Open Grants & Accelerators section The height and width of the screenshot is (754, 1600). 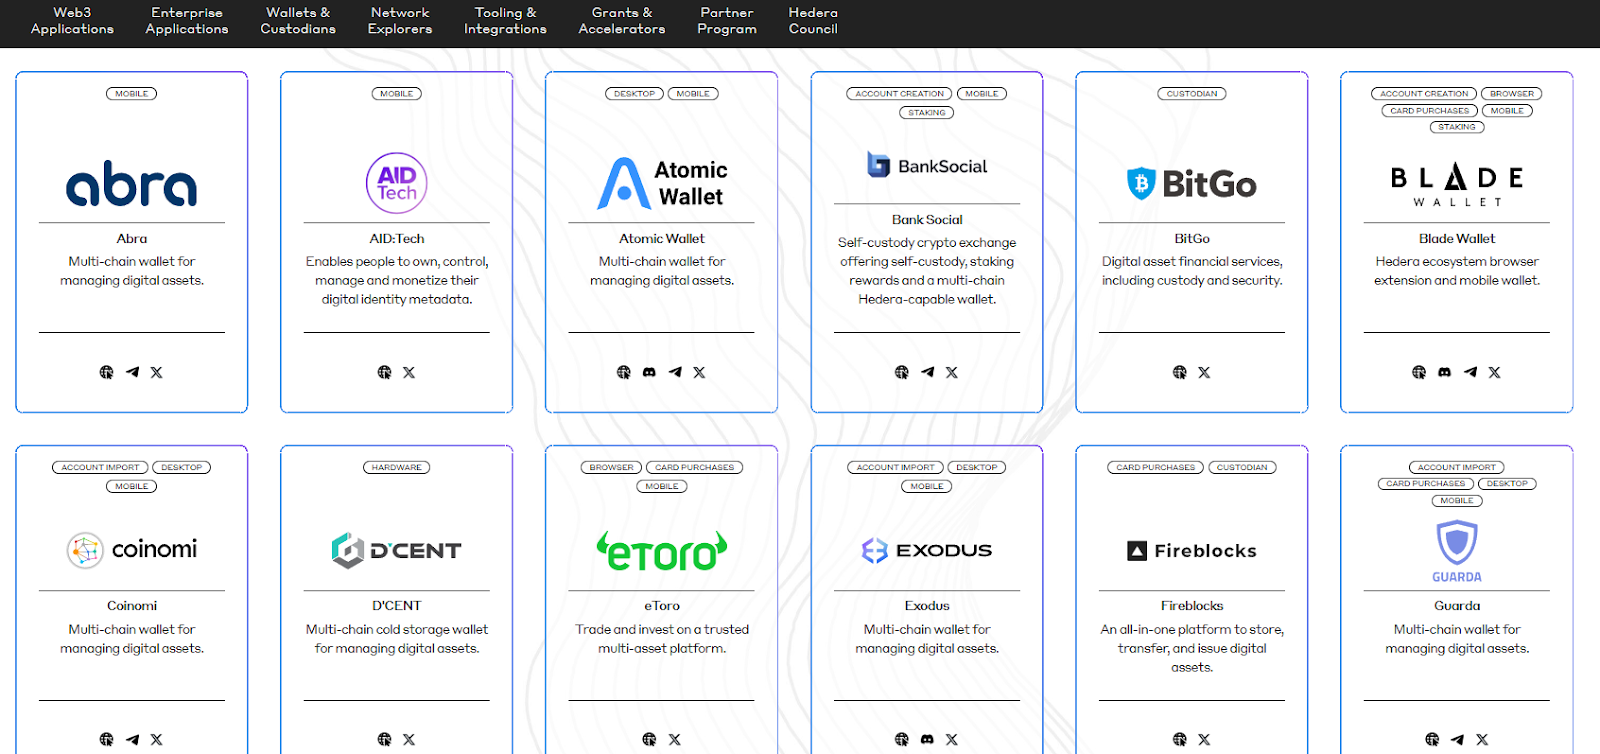pyautogui.click(x=622, y=21)
